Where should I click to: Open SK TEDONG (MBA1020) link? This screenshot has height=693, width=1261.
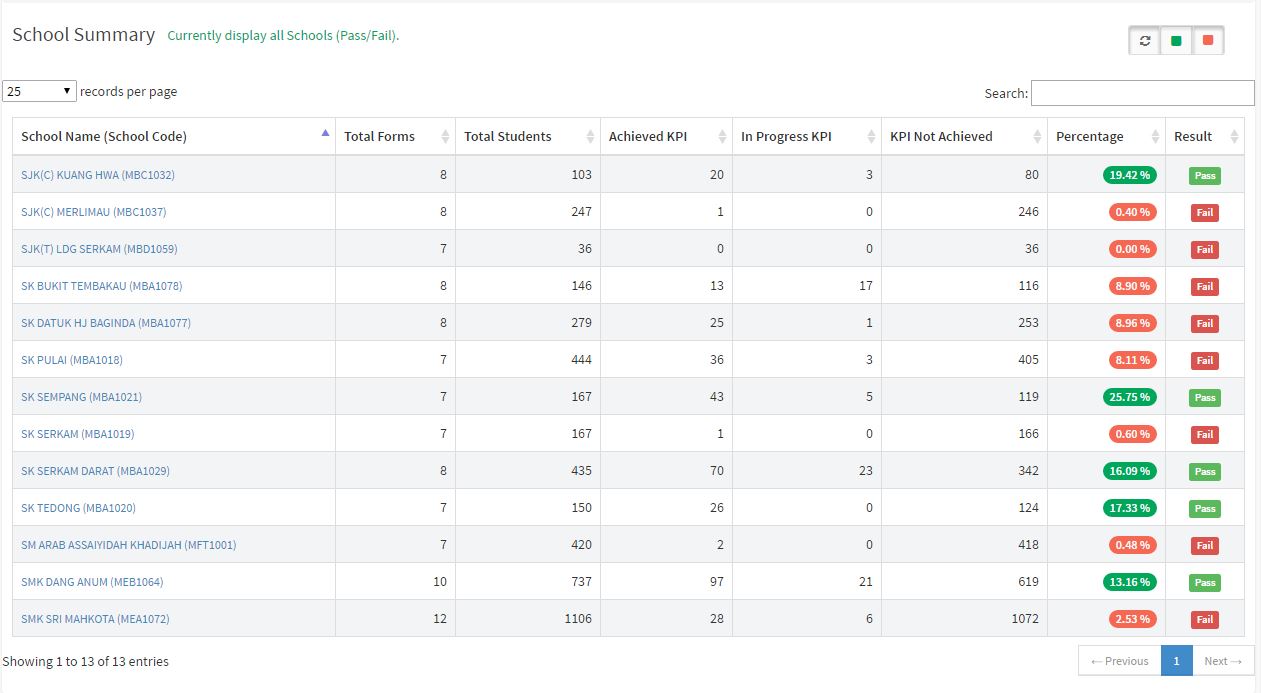tap(78, 508)
